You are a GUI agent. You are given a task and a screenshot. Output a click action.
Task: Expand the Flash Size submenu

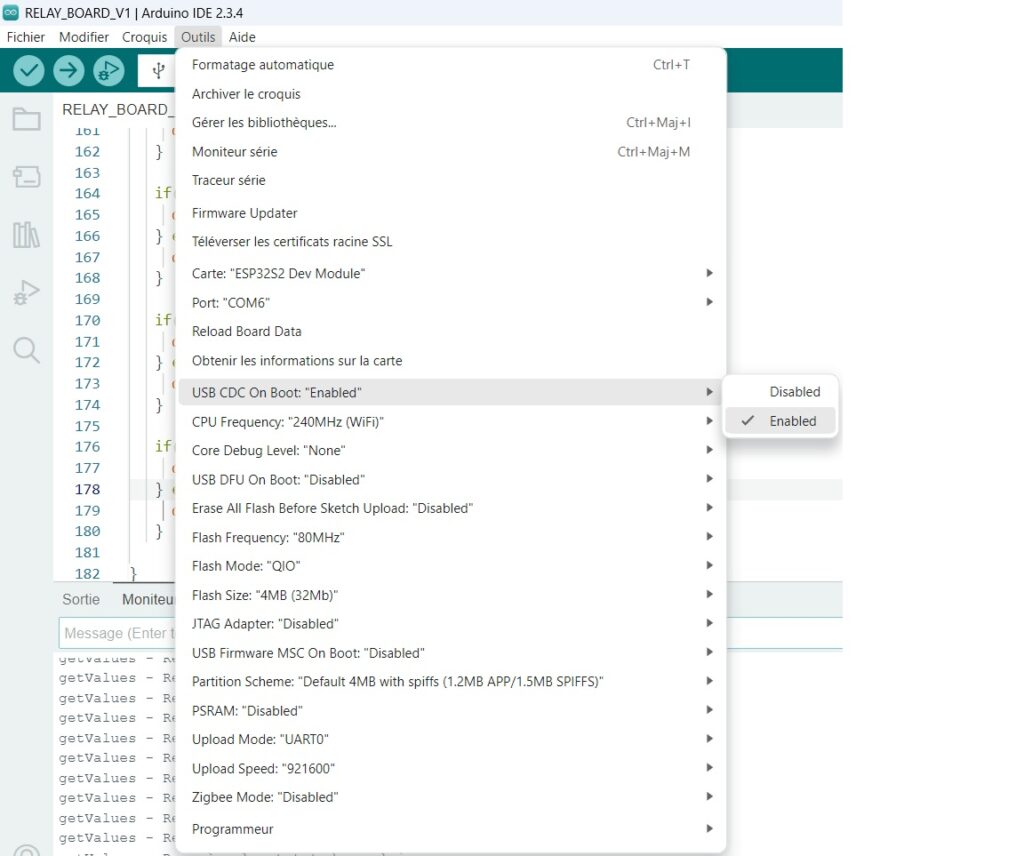tap(450, 595)
